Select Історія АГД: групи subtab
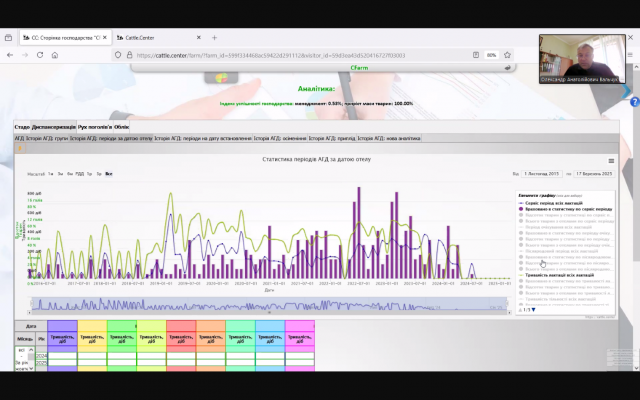Screen dimensions: 640x400 (47, 138)
